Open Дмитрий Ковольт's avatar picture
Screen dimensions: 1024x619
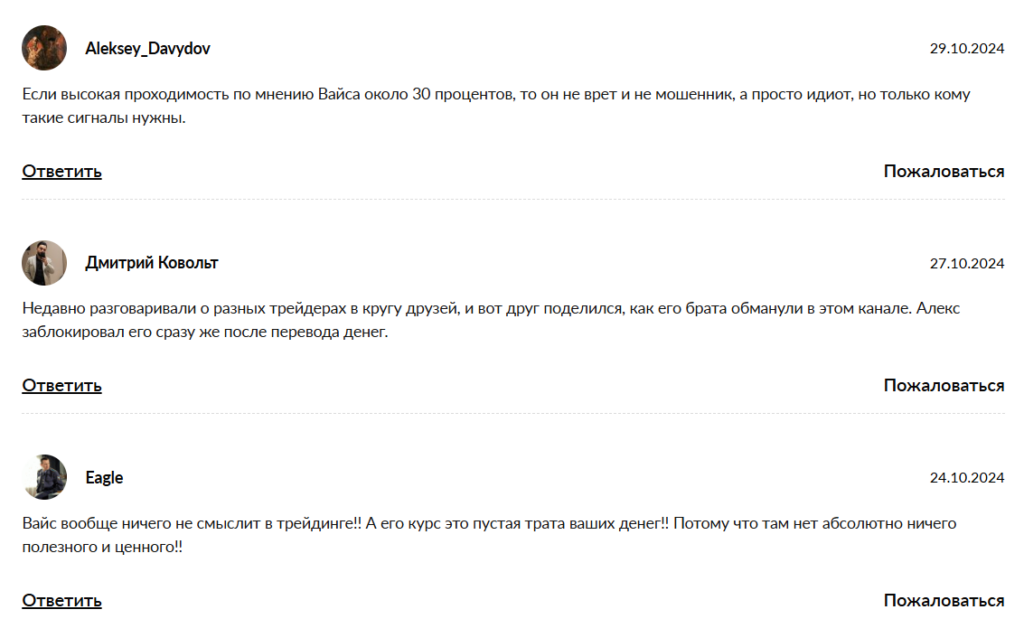44,263
